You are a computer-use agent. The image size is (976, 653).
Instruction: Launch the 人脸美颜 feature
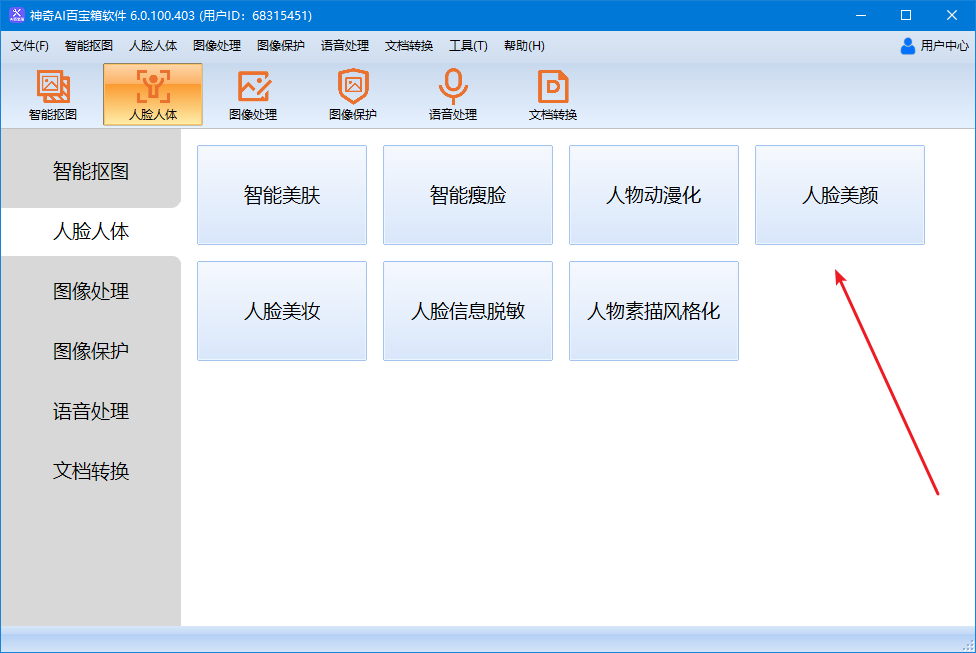pyautogui.click(x=840, y=195)
